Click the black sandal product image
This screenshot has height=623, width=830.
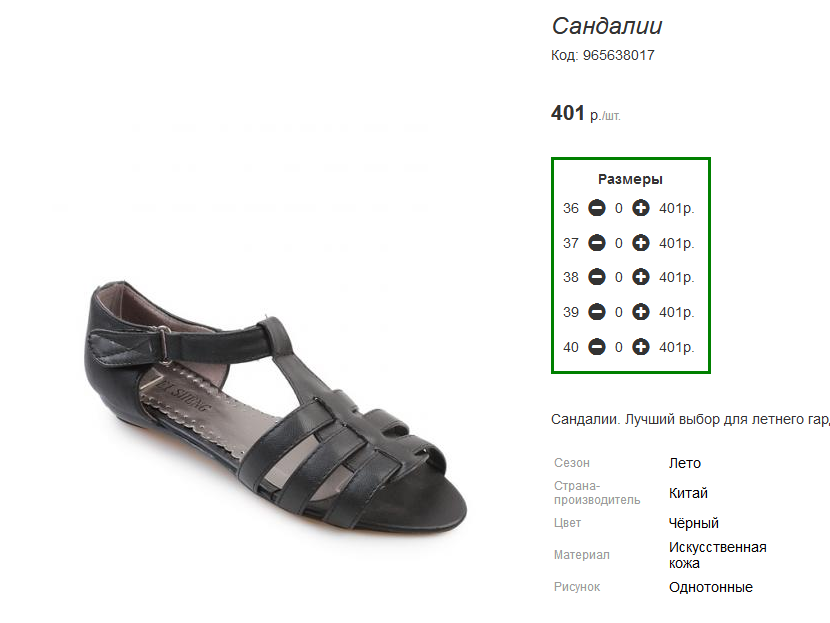tap(275, 405)
